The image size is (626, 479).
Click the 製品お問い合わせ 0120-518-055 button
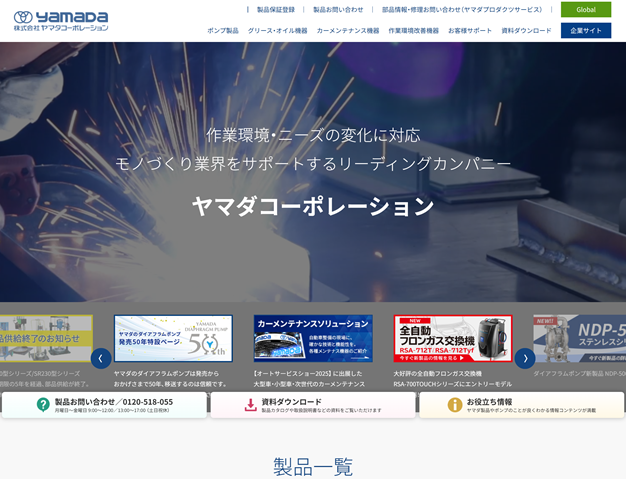click(x=104, y=405)
